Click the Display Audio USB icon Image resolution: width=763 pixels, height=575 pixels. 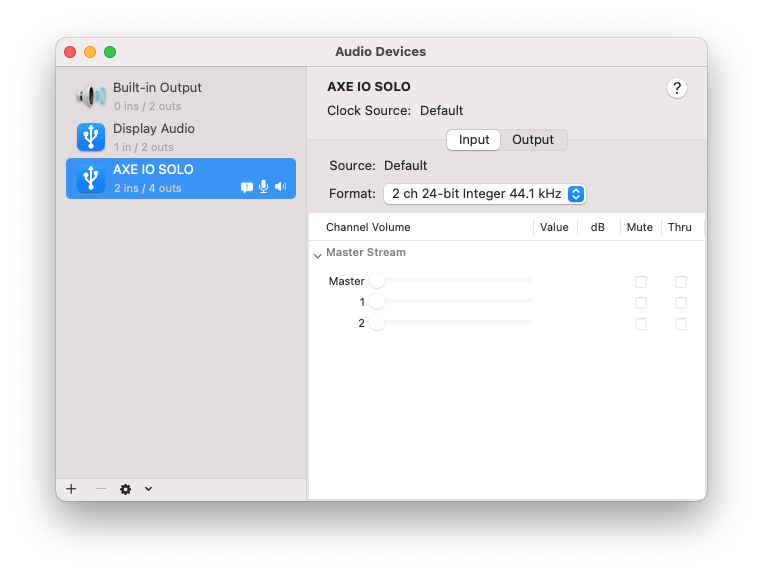tap(91, 137)
